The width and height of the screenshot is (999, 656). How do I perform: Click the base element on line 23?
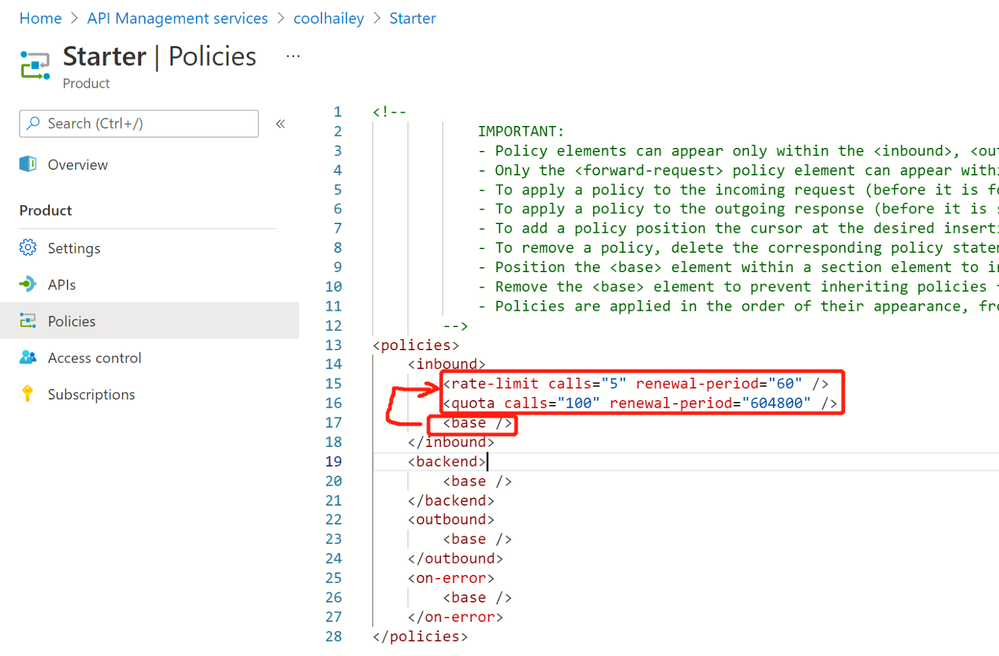tap(477, 539)
